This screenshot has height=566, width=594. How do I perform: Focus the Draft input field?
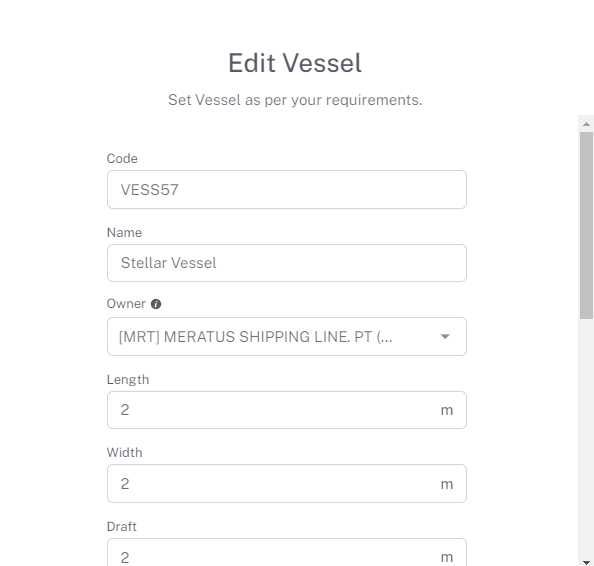pos(287,553)
